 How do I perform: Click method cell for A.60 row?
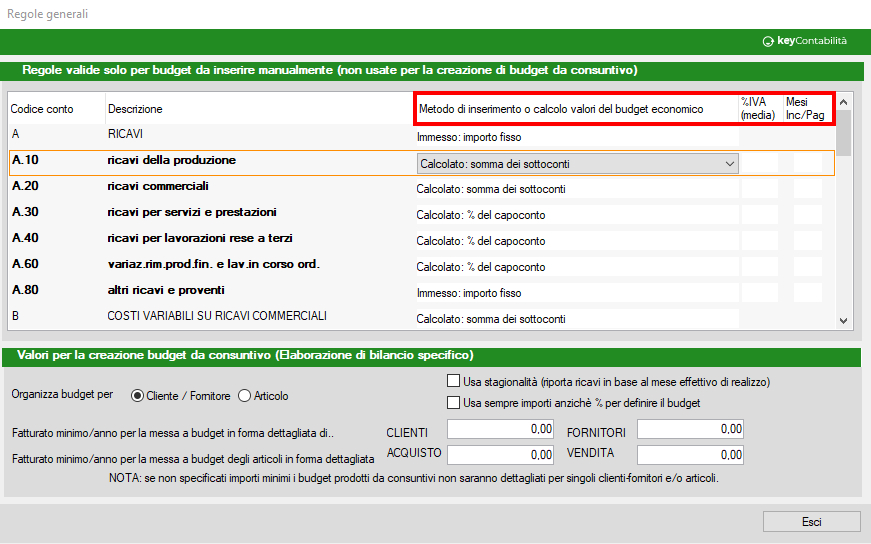click(577, 267)
